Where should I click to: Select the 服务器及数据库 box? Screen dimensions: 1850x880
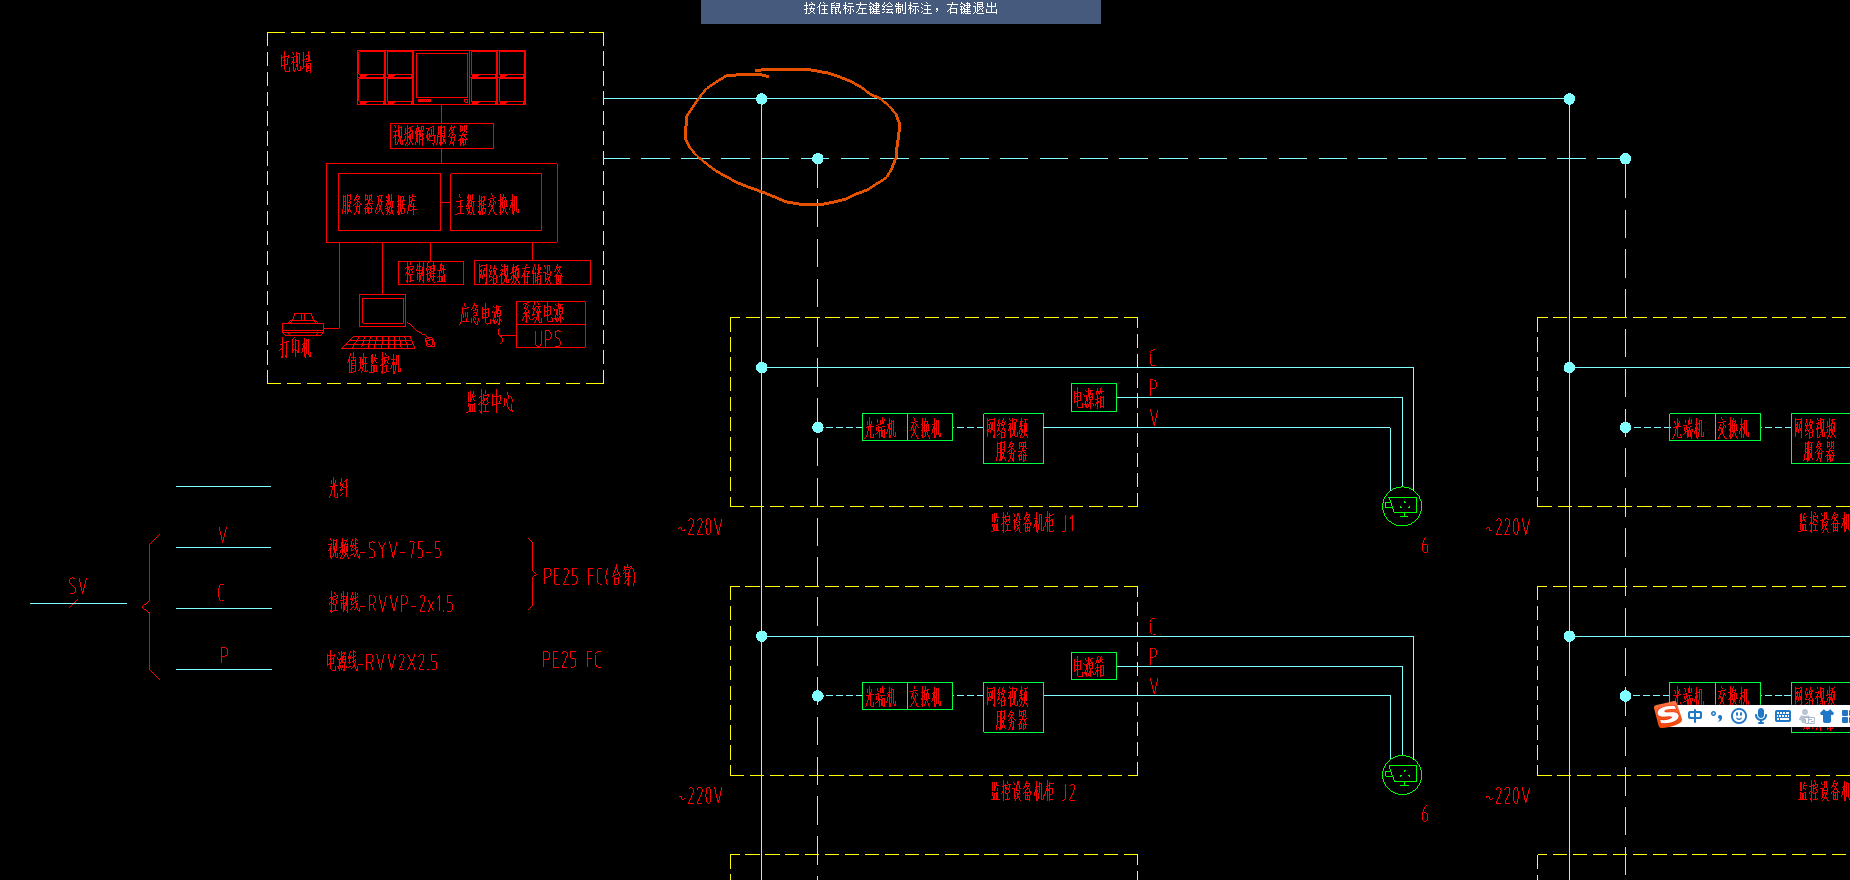click(389, 202)
